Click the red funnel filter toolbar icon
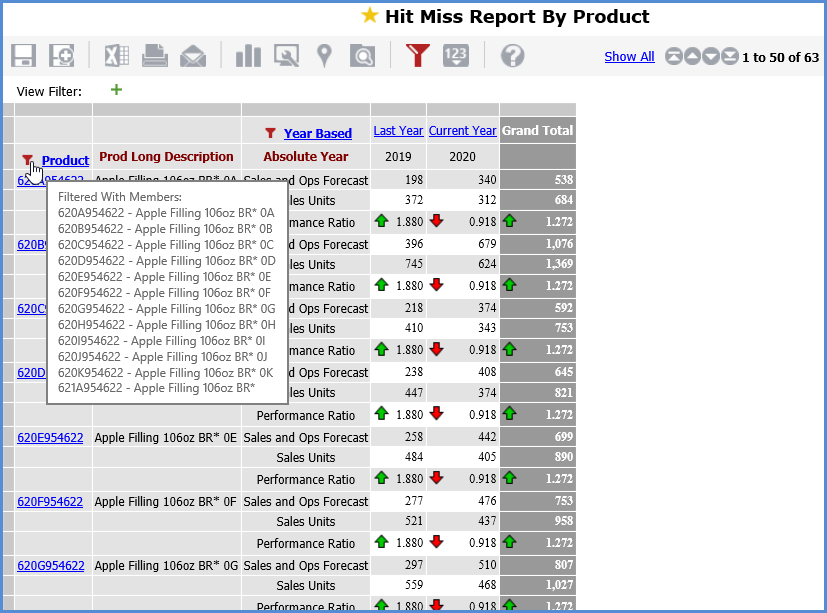Viewport: 827px width, 613px height. (x=418, y=56)
